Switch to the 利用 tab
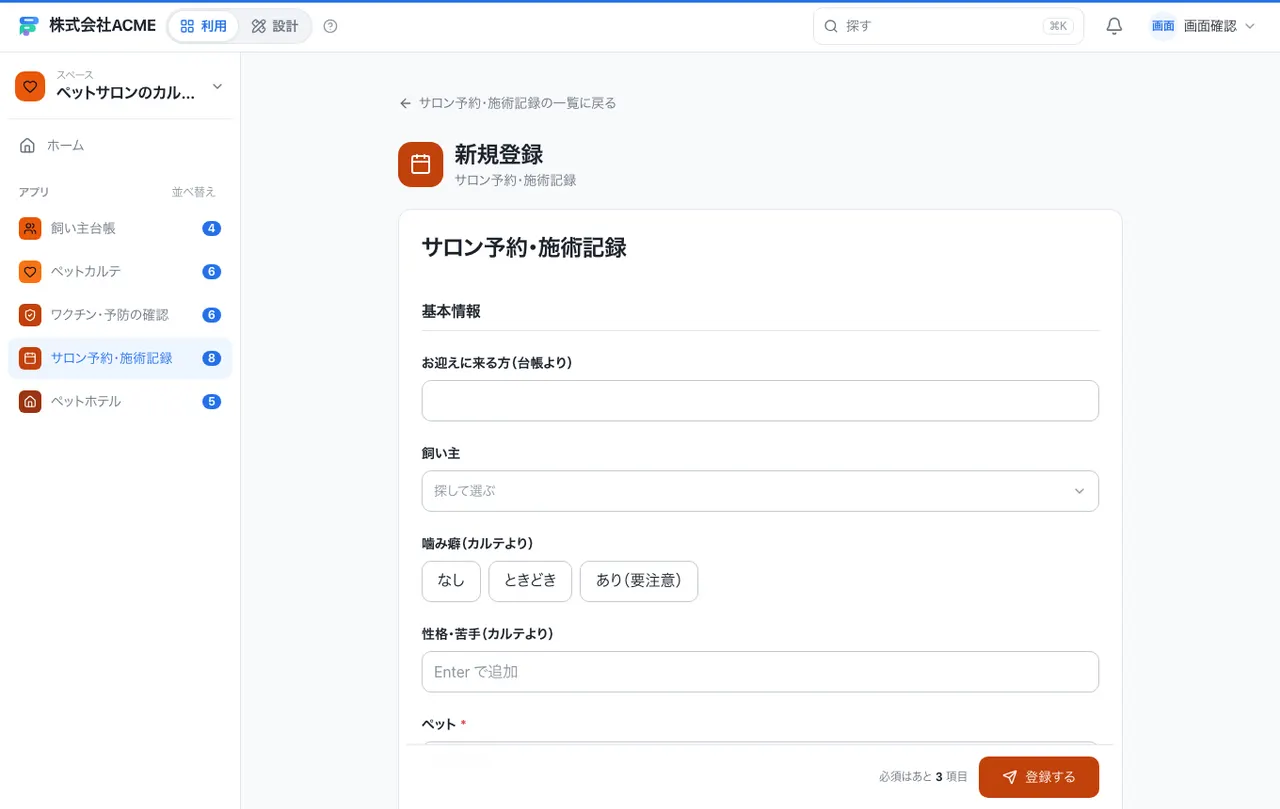The width and height of the screenshot is (1280, 809). (204, 26)
